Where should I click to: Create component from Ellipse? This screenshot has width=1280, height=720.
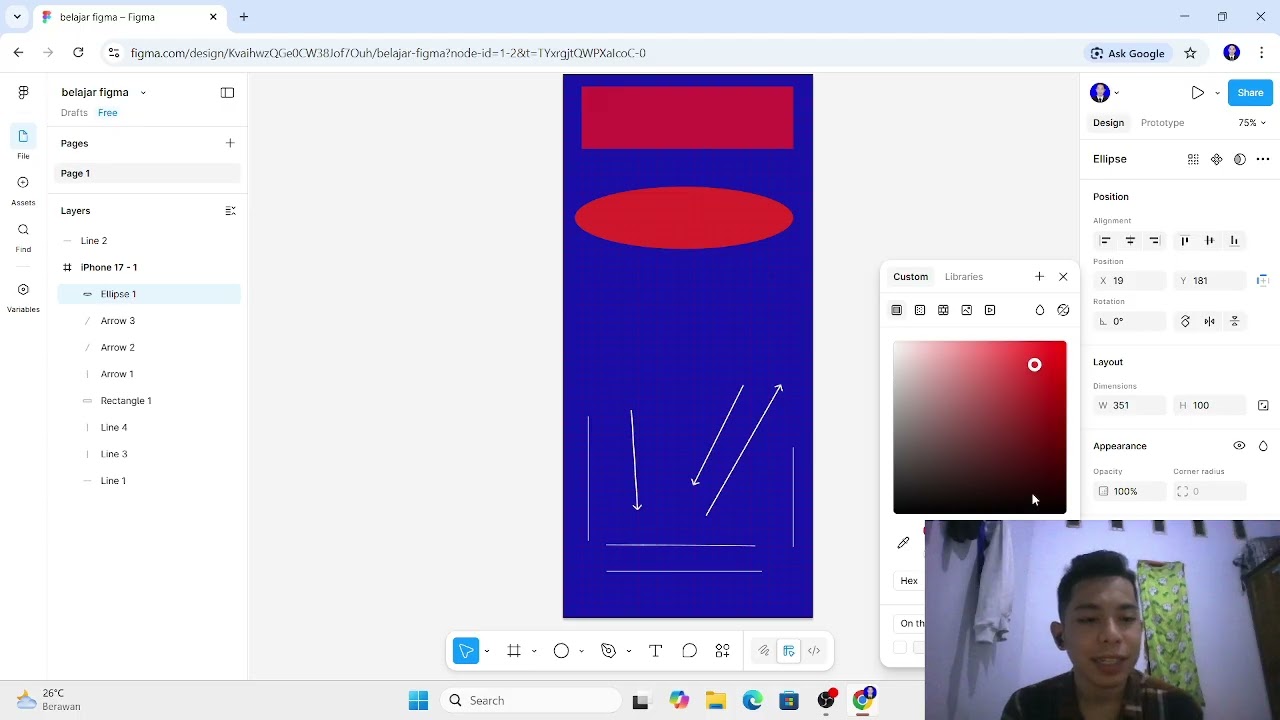coord(1216,159)
